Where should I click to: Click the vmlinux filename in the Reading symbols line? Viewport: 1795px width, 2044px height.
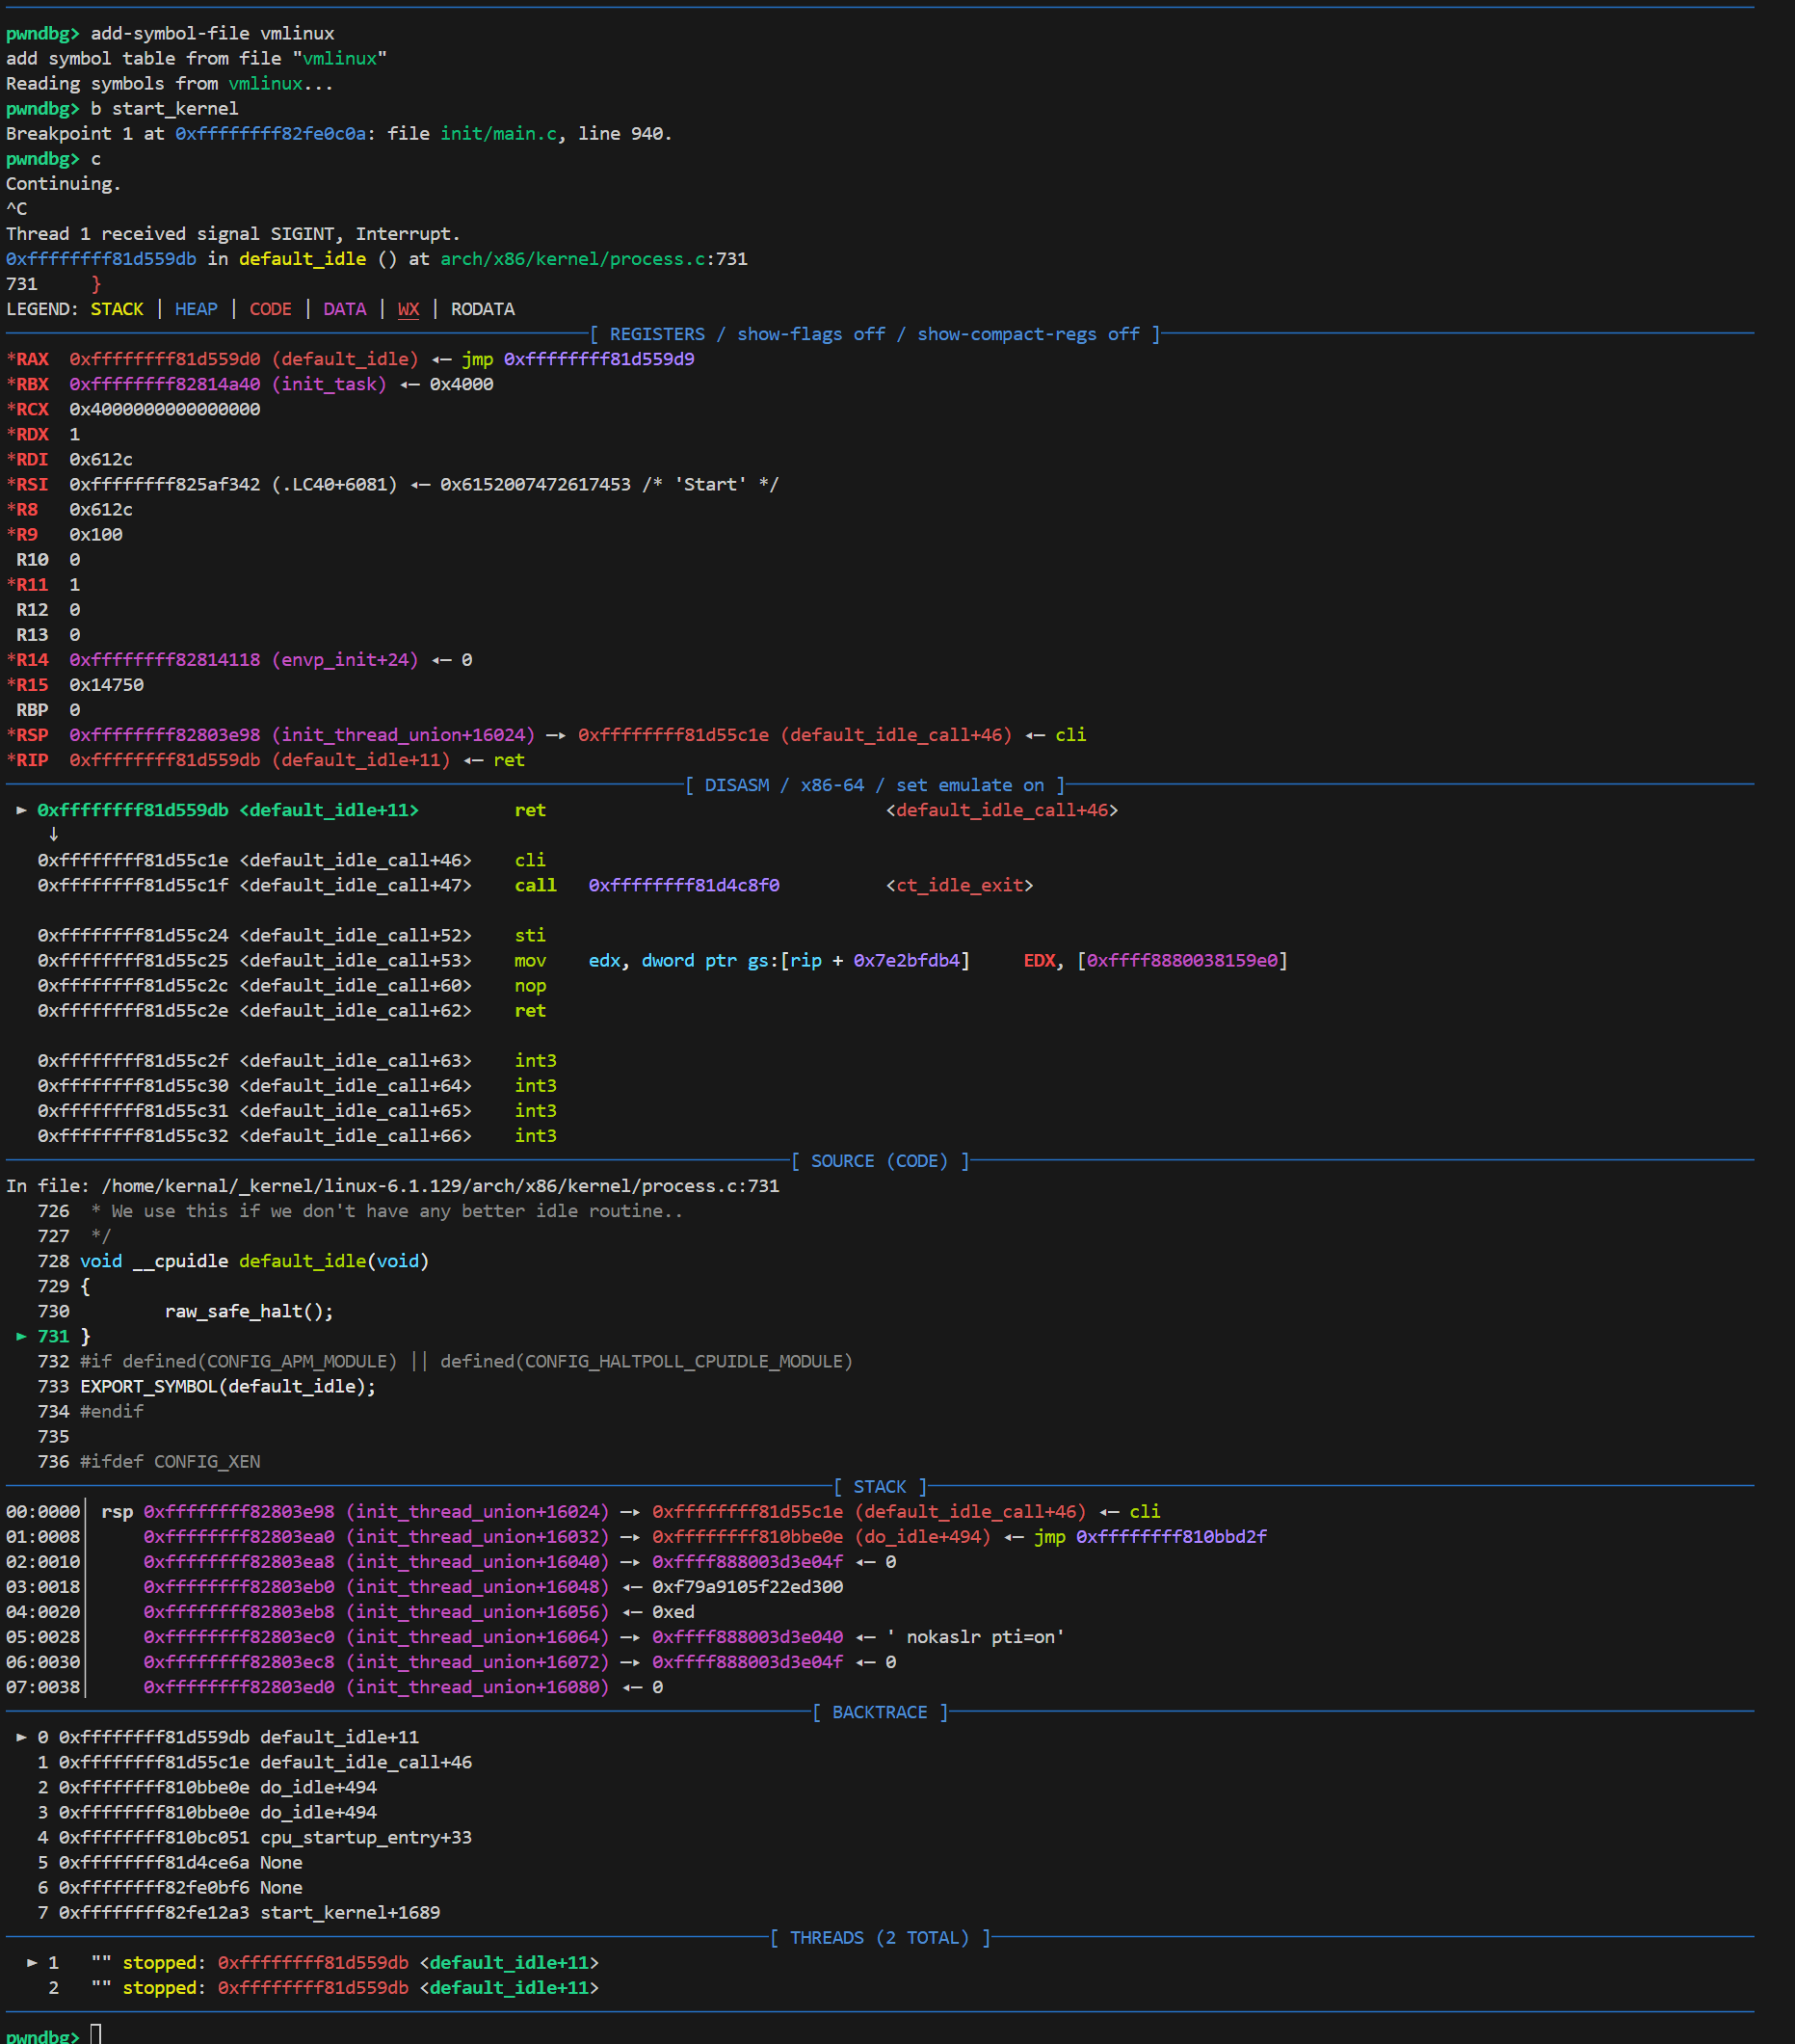click(265, 84)
